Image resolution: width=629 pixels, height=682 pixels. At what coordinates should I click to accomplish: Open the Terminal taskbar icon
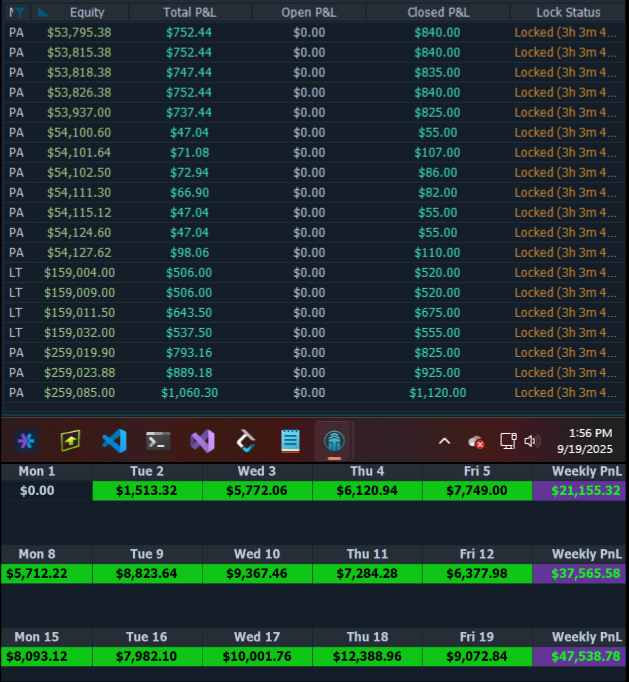tap(158, 441)
